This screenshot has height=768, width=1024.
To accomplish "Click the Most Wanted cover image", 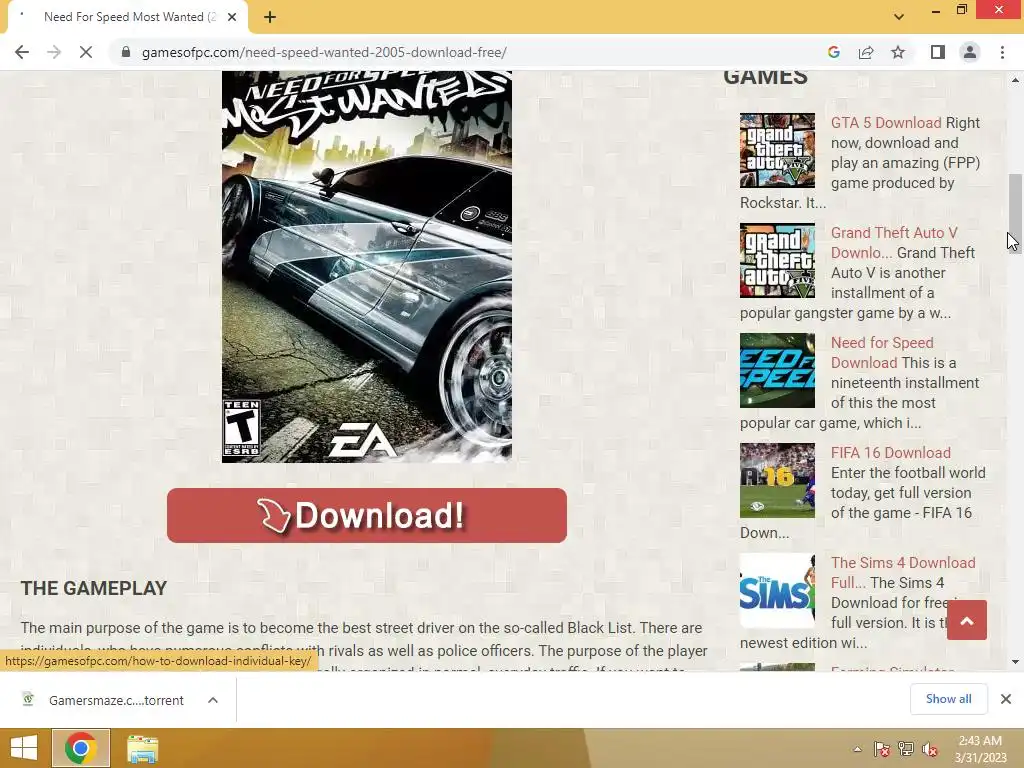I will pyautogui.click(x=367, y=266).
